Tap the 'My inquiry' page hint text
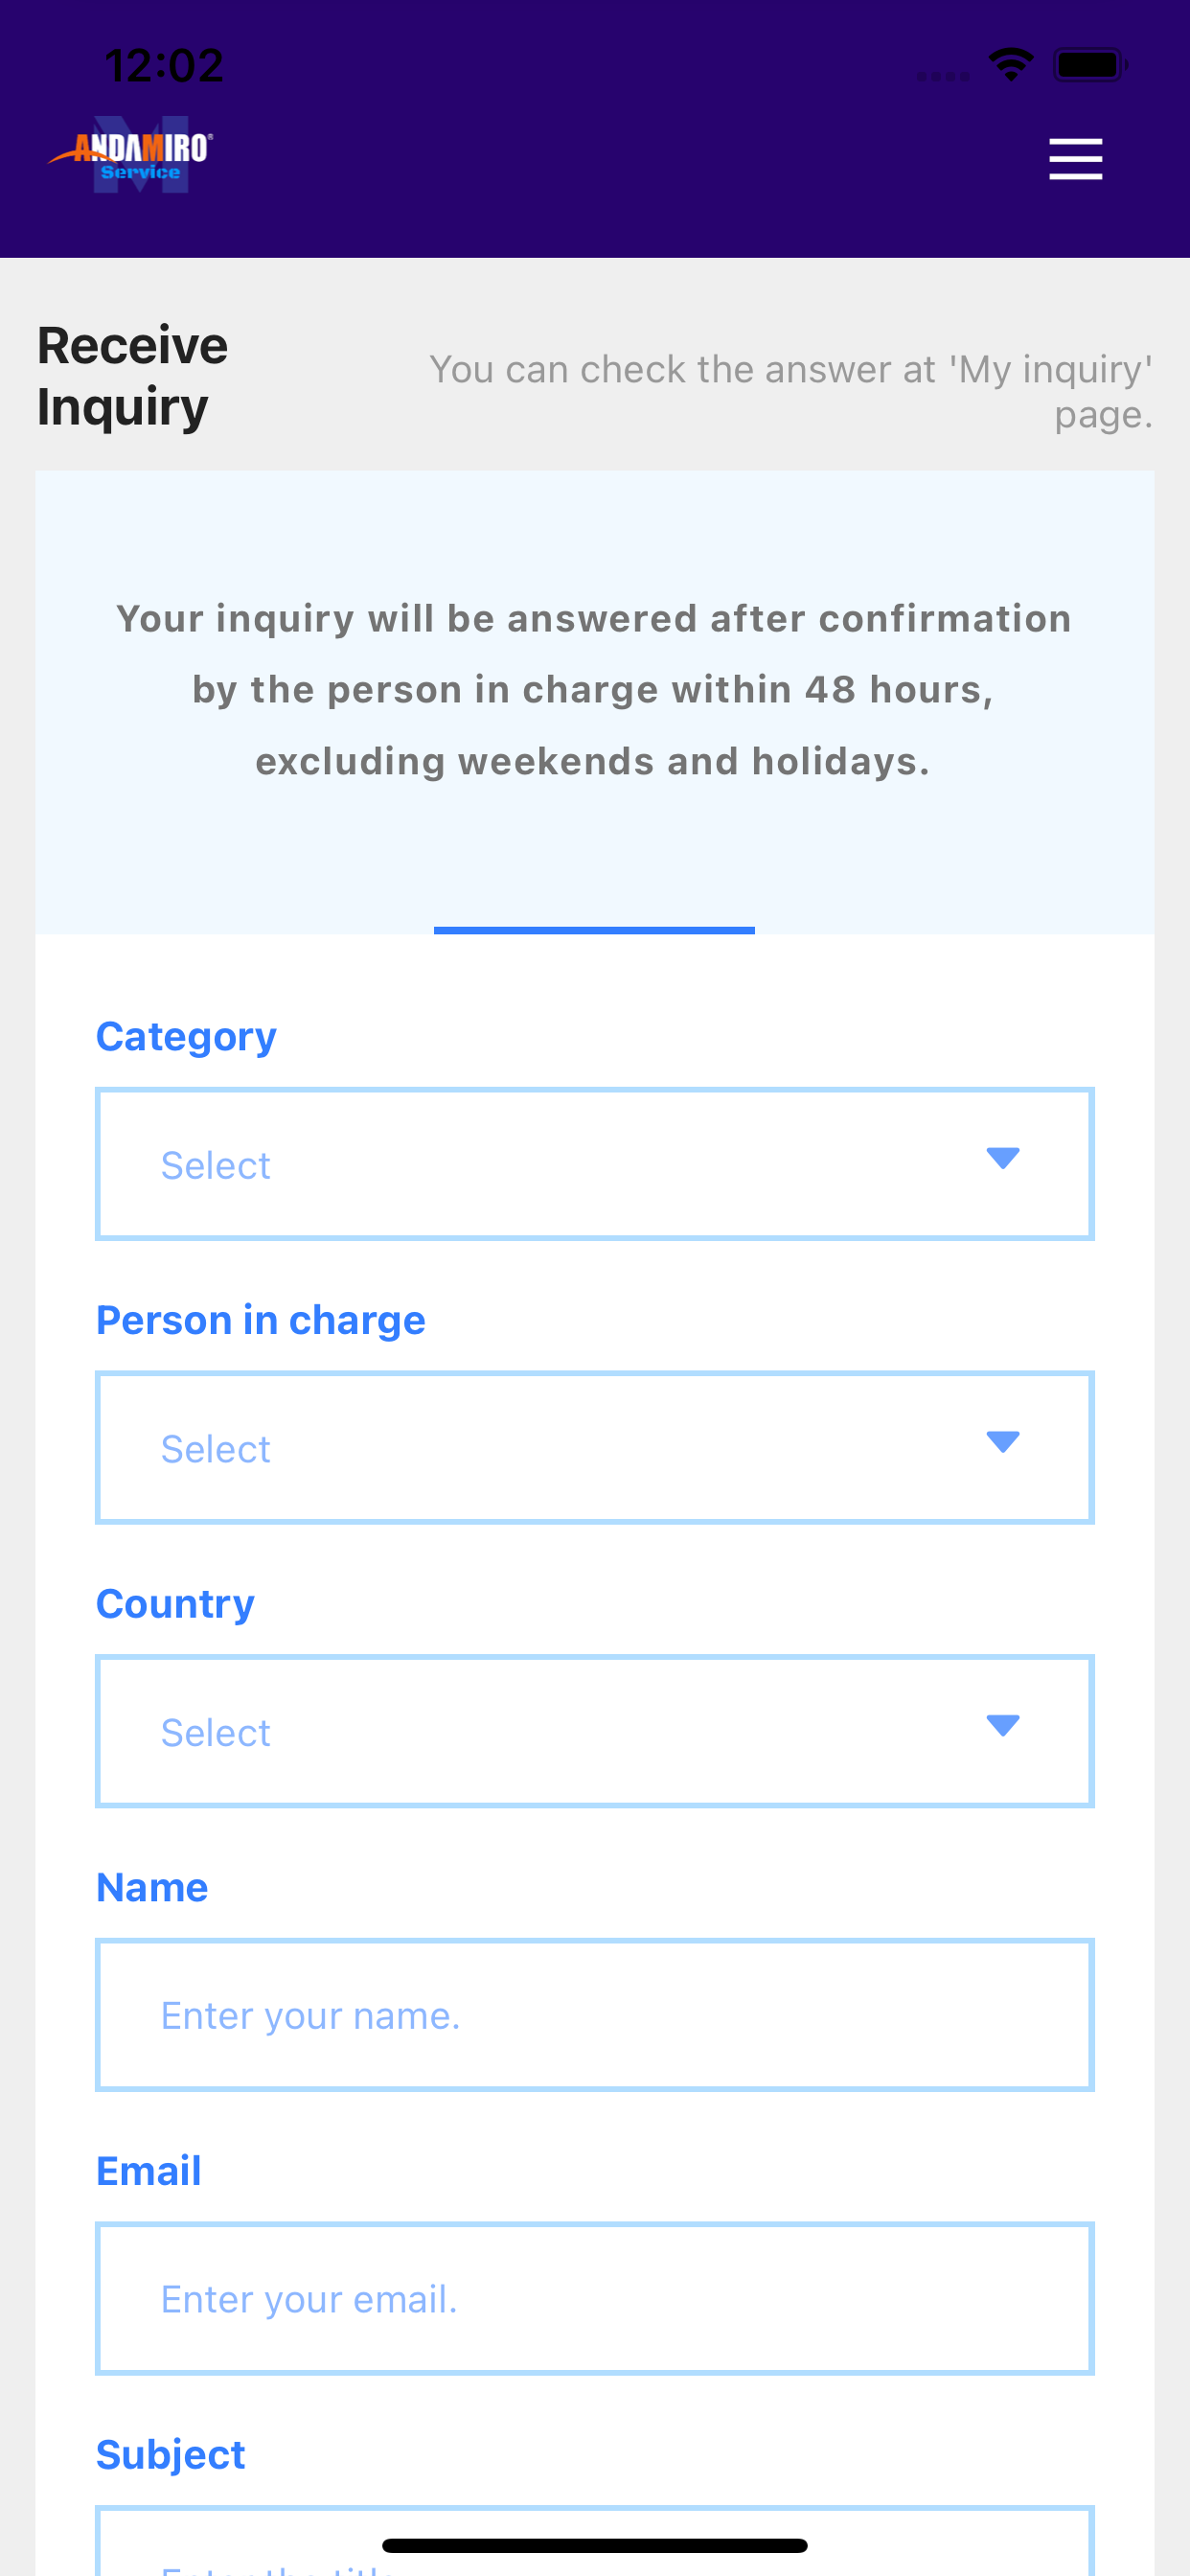 point(791,391)
